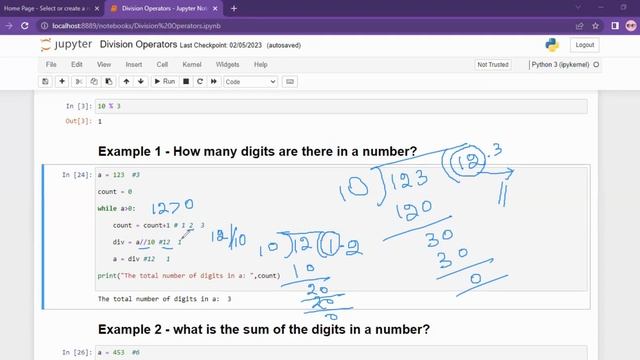Rename notebook title Division Operators

pyautogui.click(x=138, y=44)
